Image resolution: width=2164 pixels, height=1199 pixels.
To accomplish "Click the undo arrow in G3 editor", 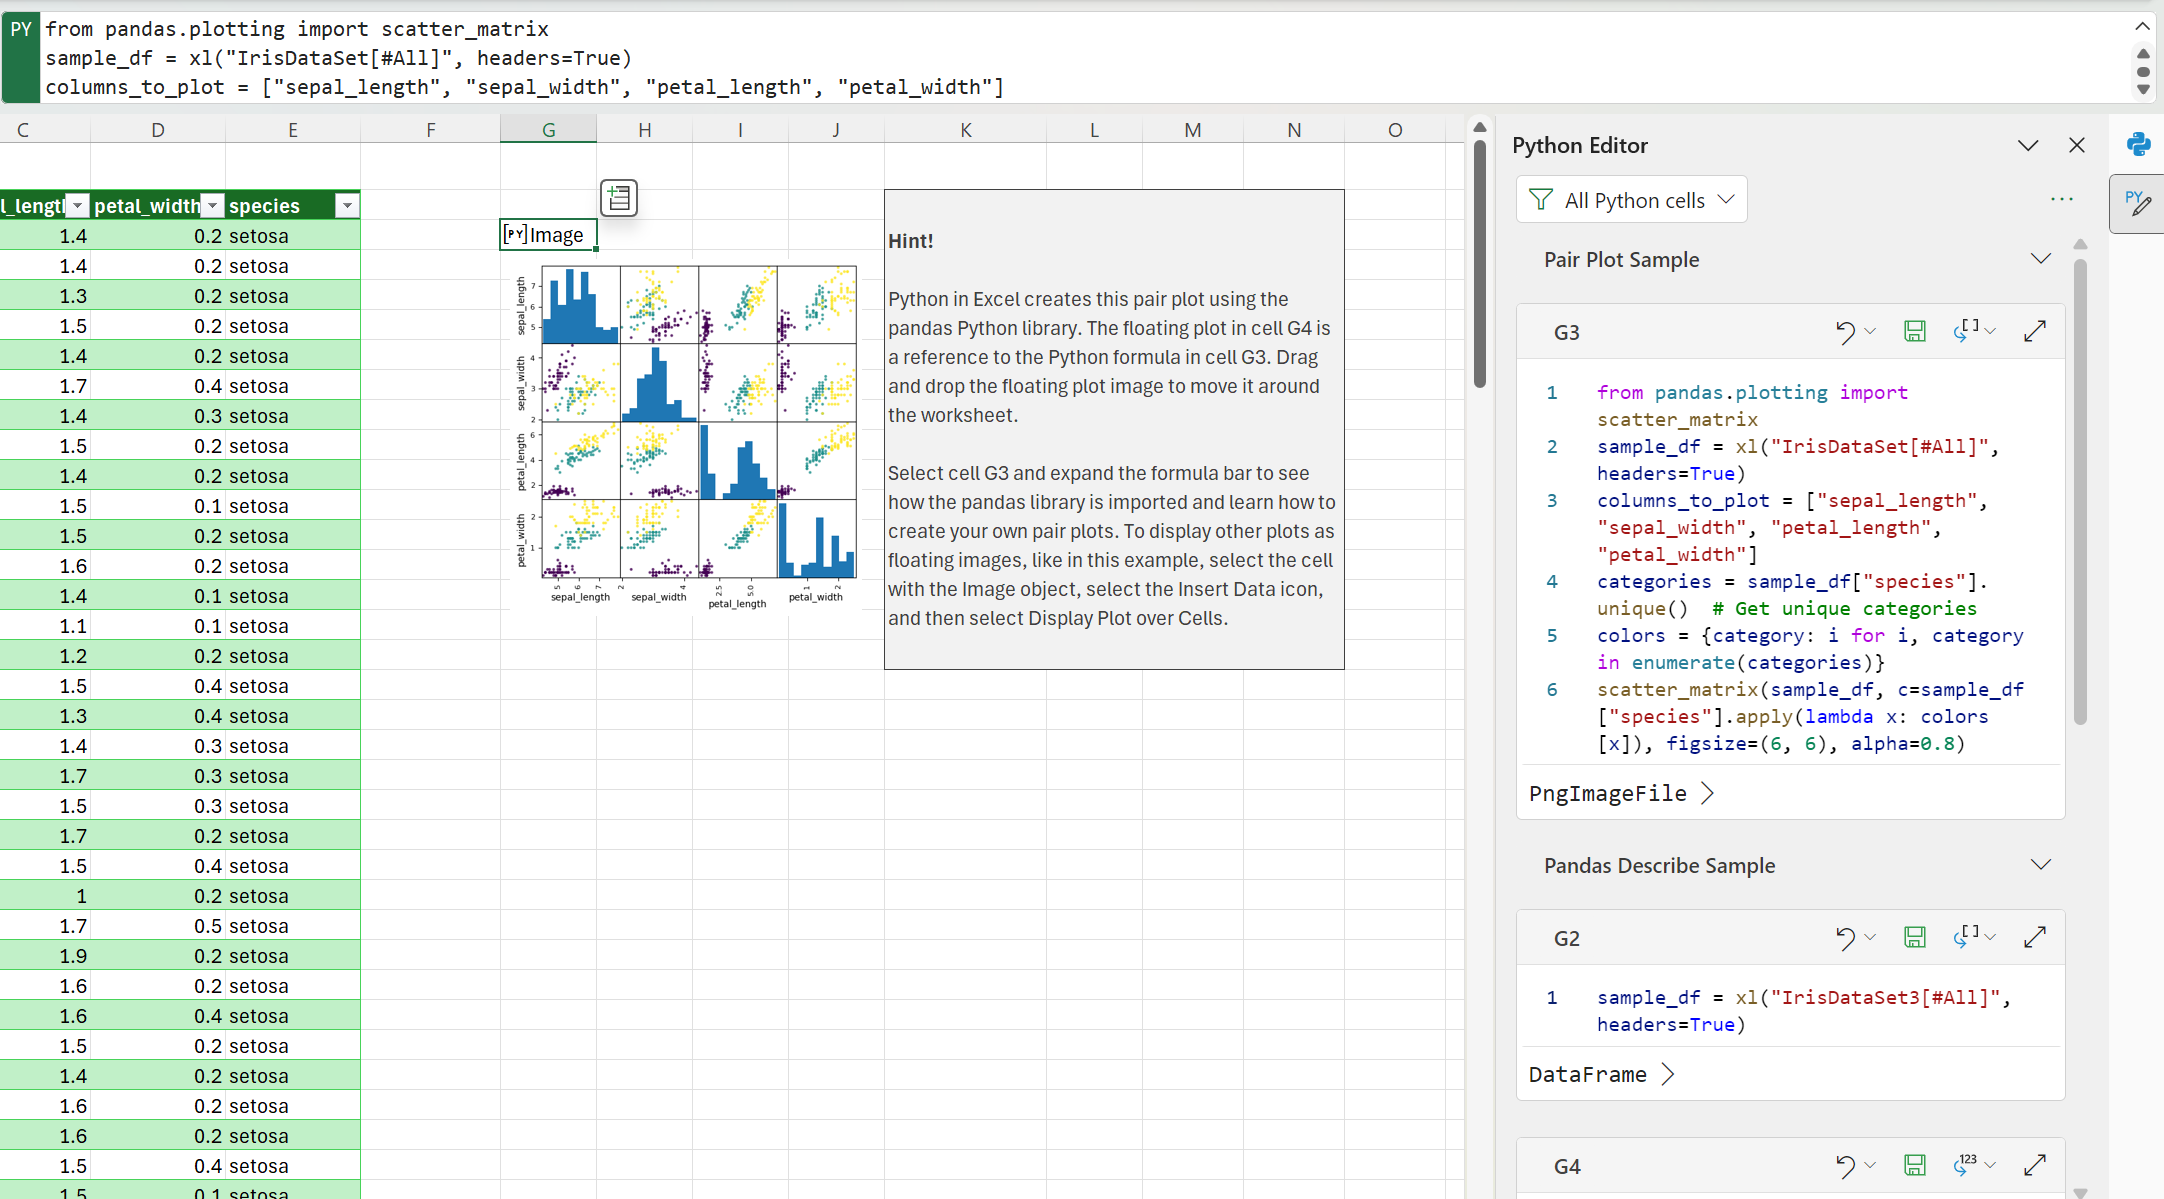I will coord(1847,331).
